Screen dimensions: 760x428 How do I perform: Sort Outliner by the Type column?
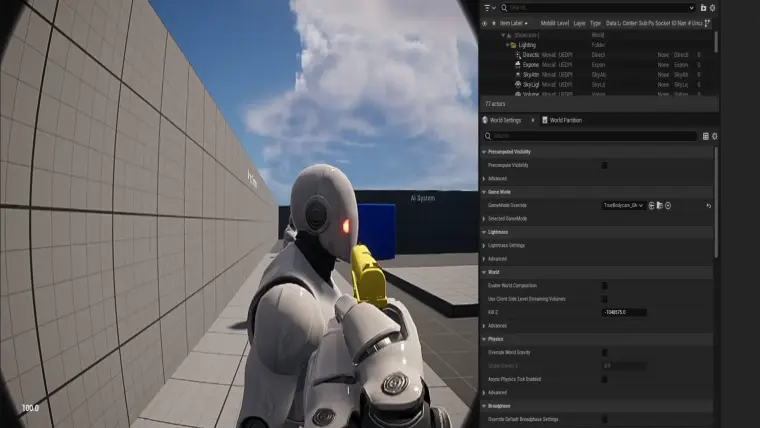pyautogui.click(x=595, y=22)
